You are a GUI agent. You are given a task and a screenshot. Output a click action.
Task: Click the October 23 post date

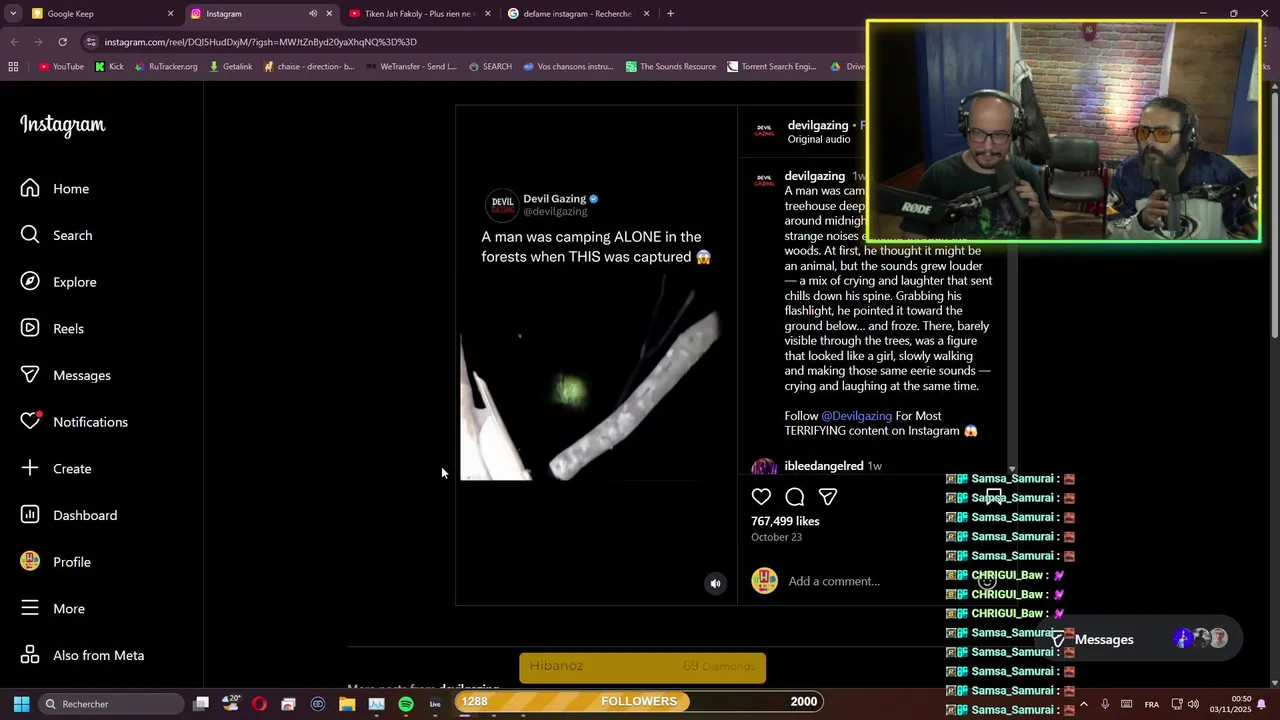(x=776, y=537)
